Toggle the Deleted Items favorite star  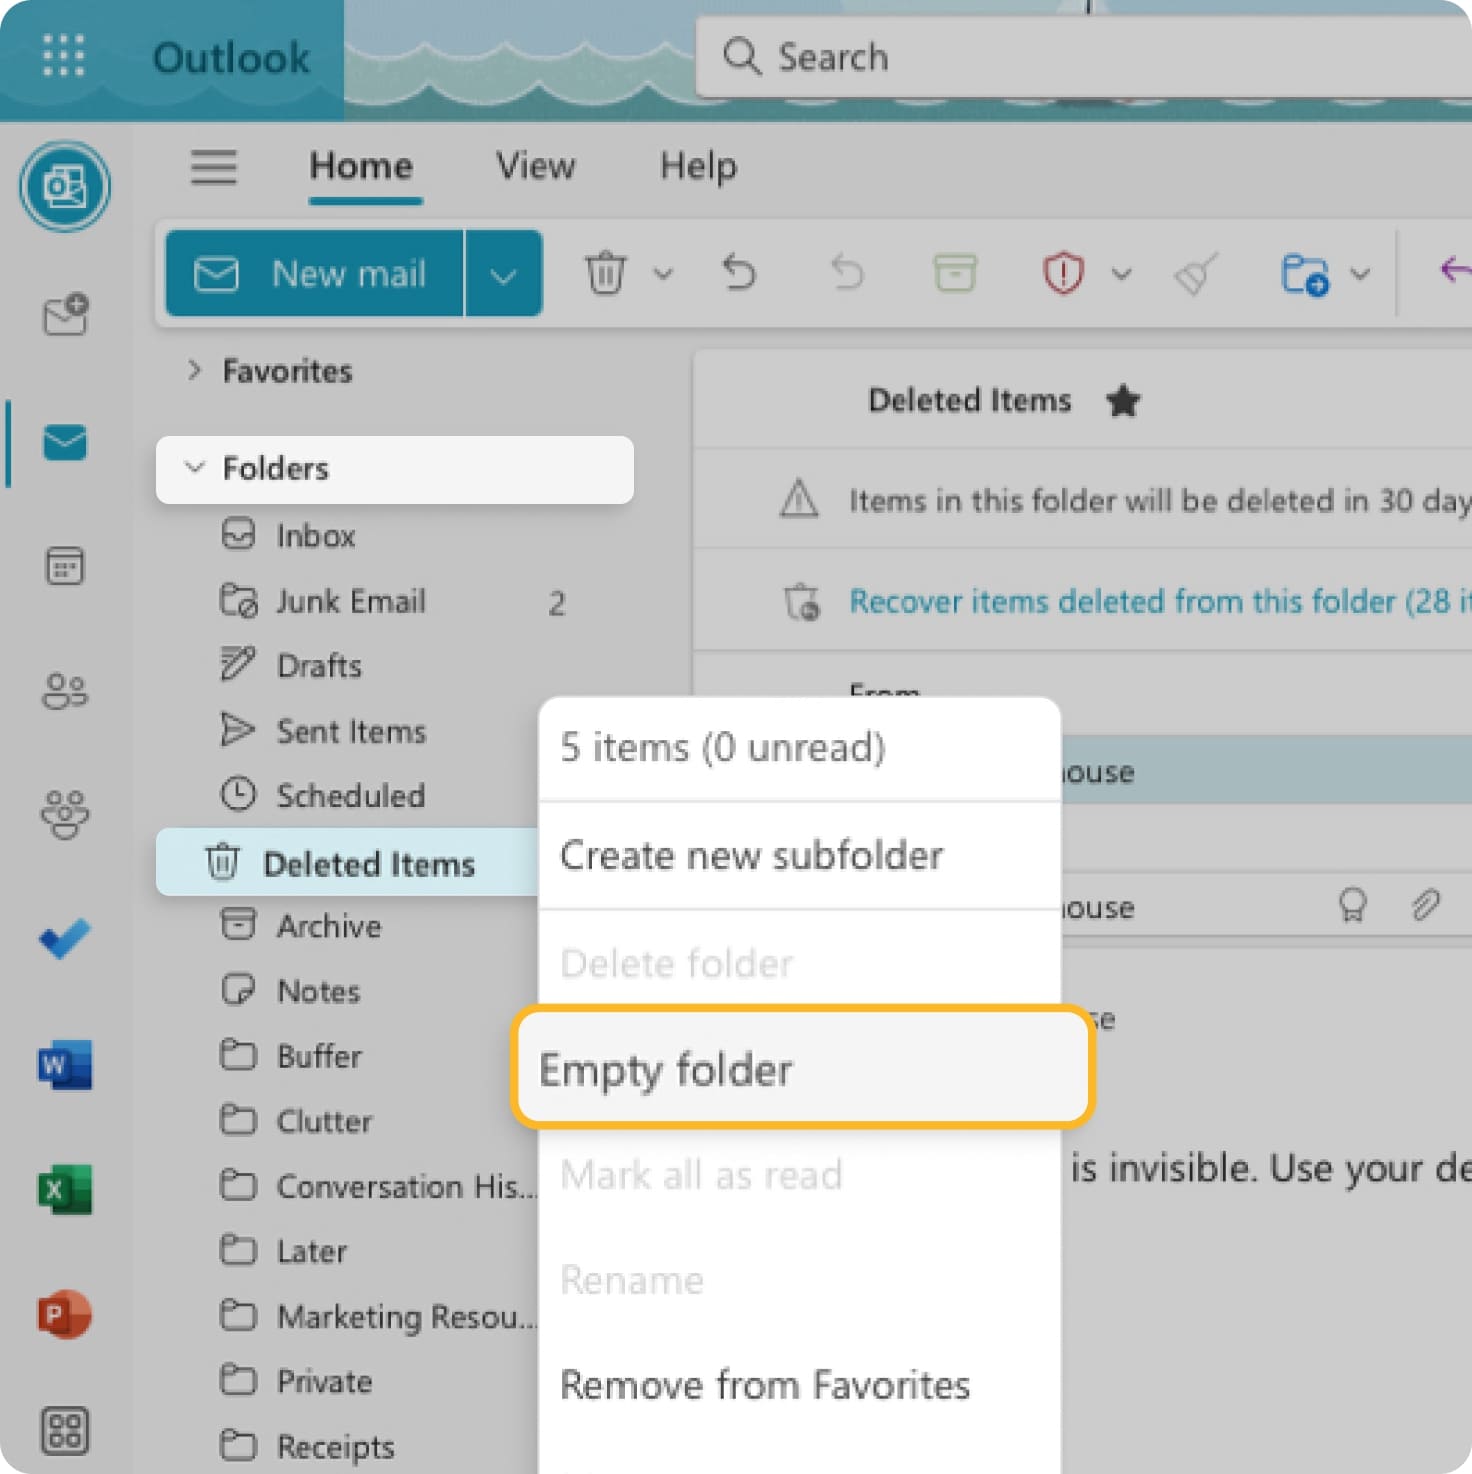1123,401
